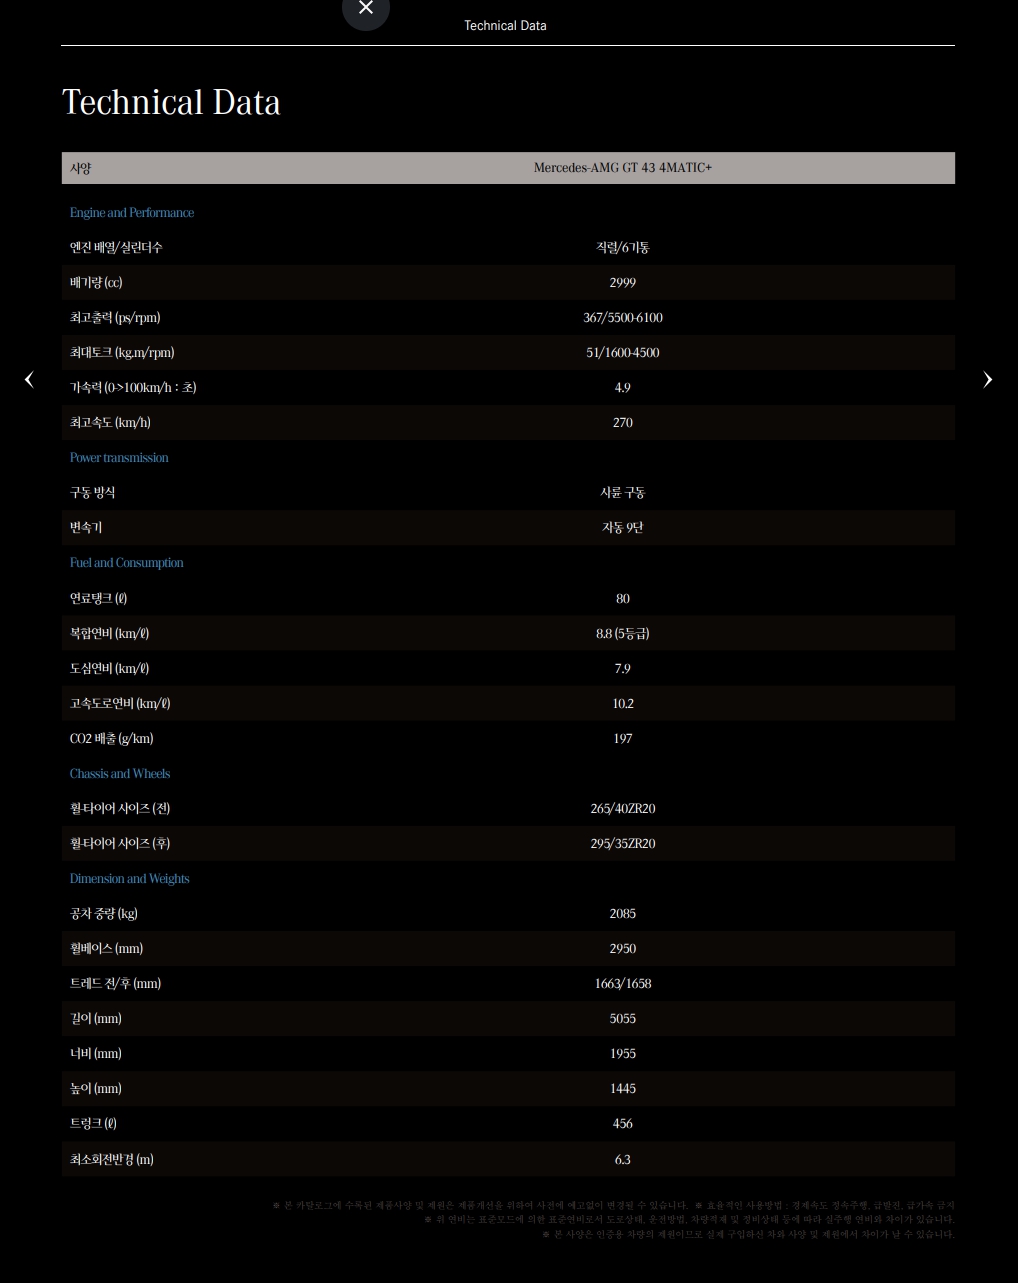Select the Dimension and Weights section label
This screenshot has width=1018, height=1283.
pyautogui.click(x=130, y=879)
